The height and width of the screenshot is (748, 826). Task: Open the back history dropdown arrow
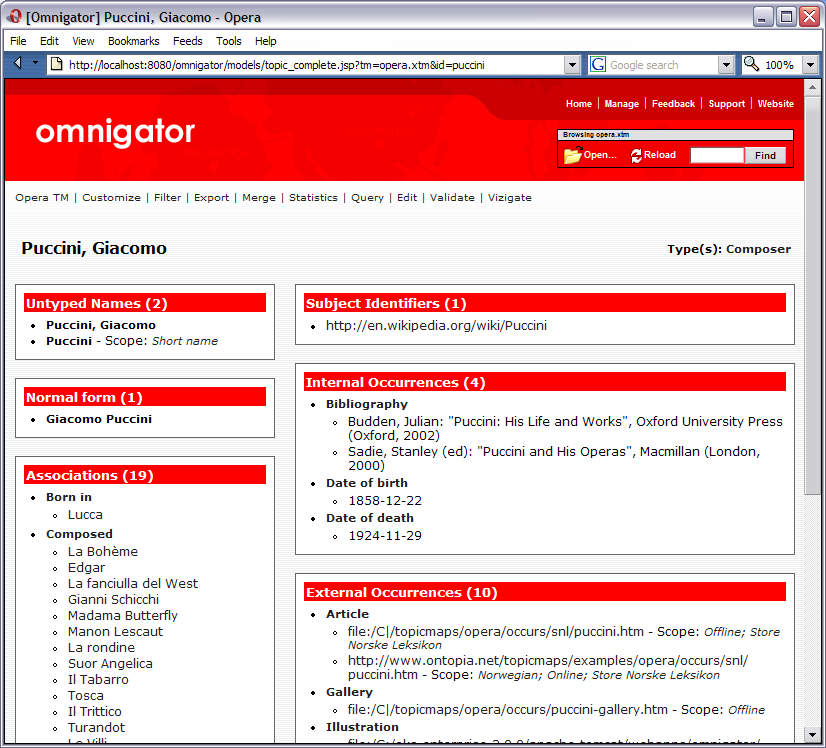[35, 64]
